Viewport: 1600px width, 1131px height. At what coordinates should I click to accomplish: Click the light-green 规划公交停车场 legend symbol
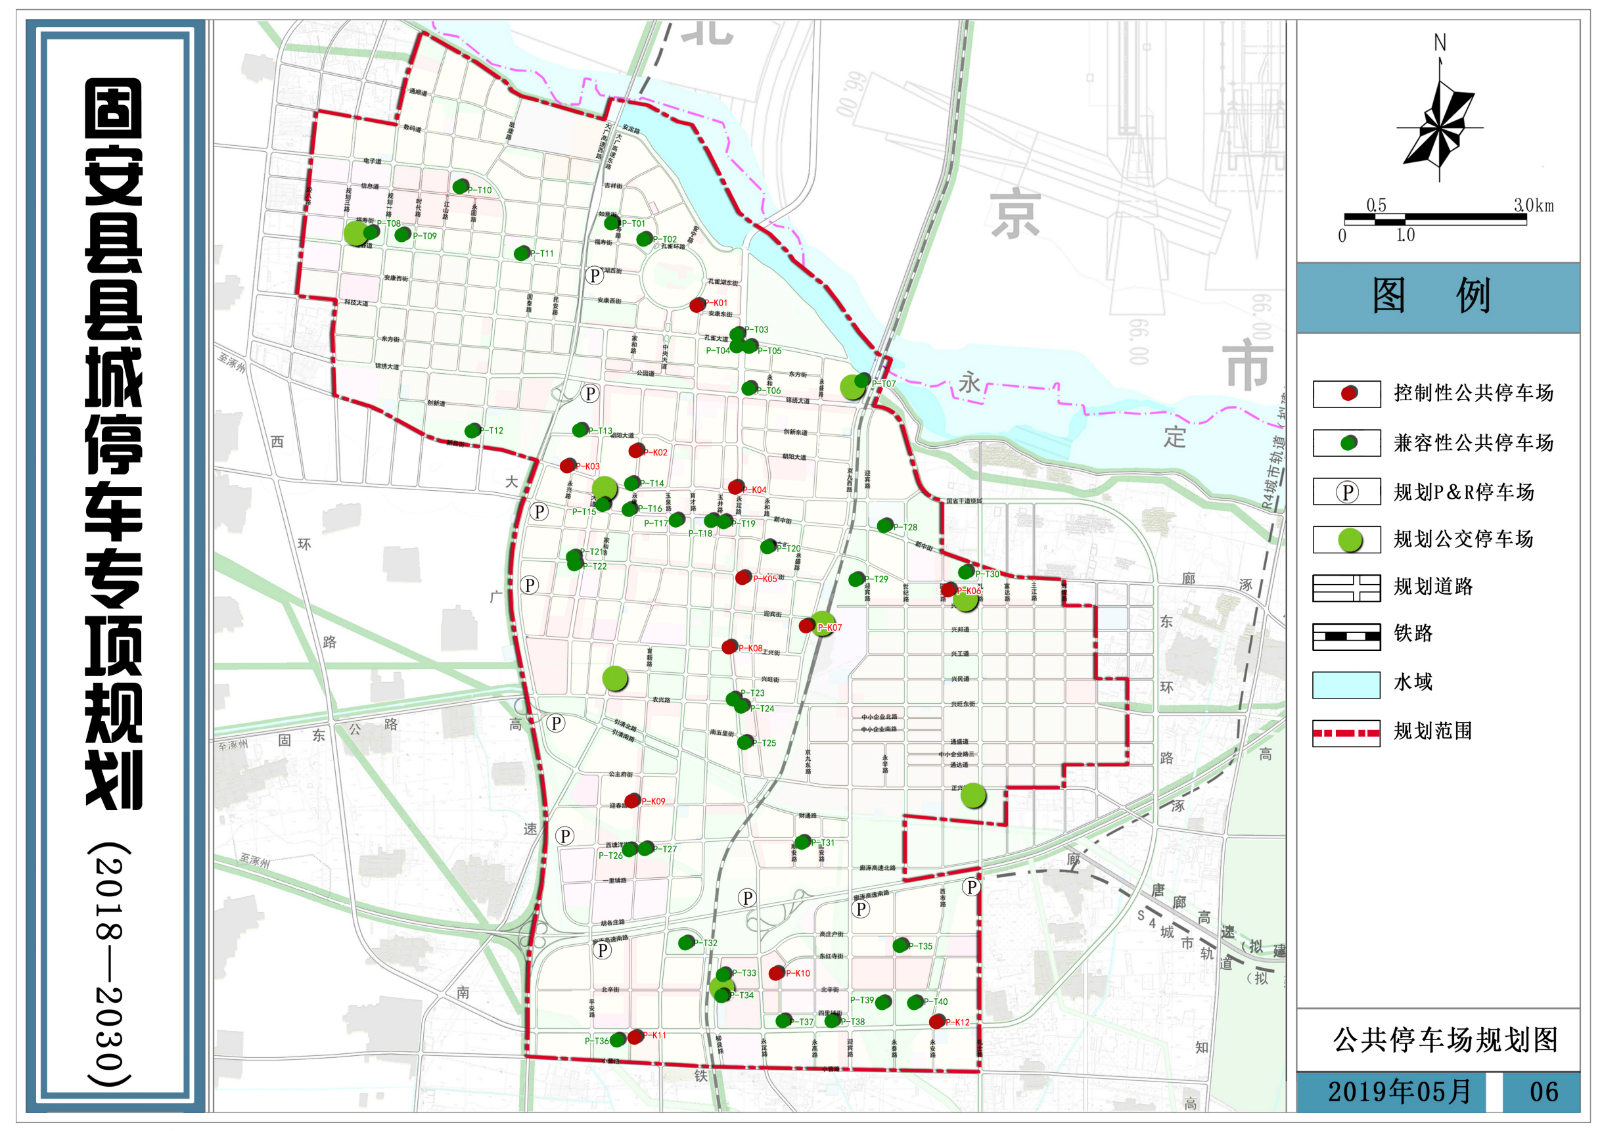tap(1347, 539)
